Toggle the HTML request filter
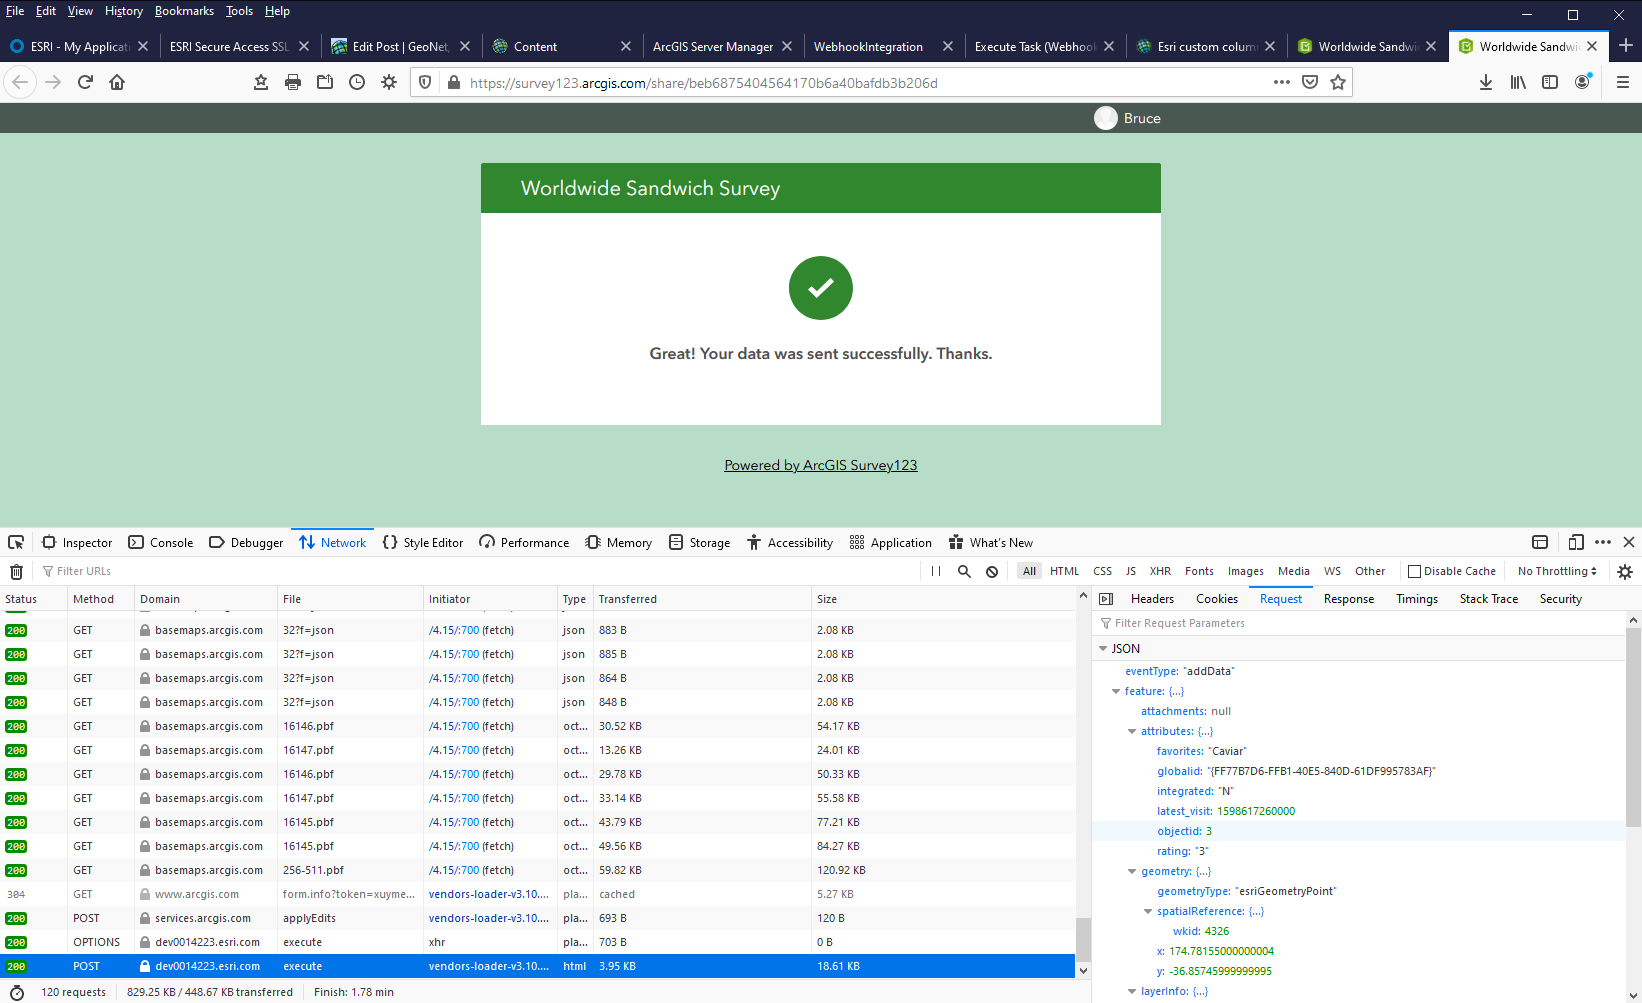Screen dimensions: 1642x1003 tap(1064, 571)
